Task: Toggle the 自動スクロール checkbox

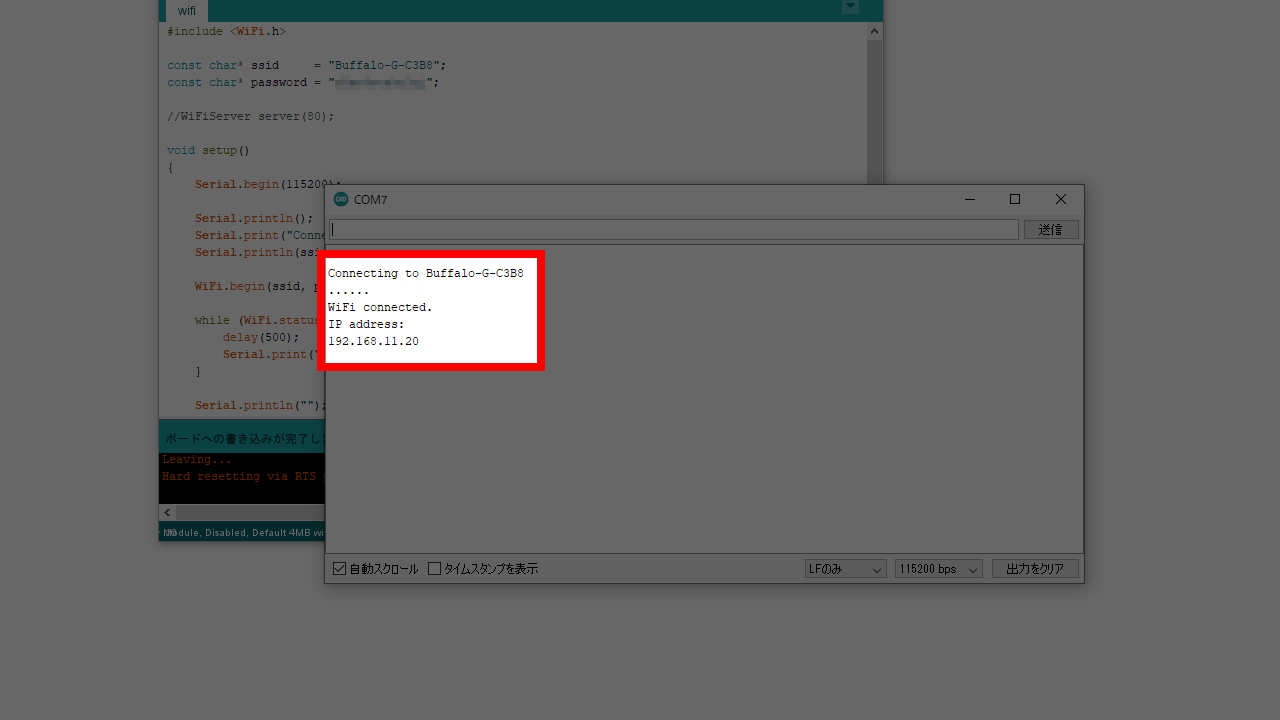Action: [x=340, y=569]
